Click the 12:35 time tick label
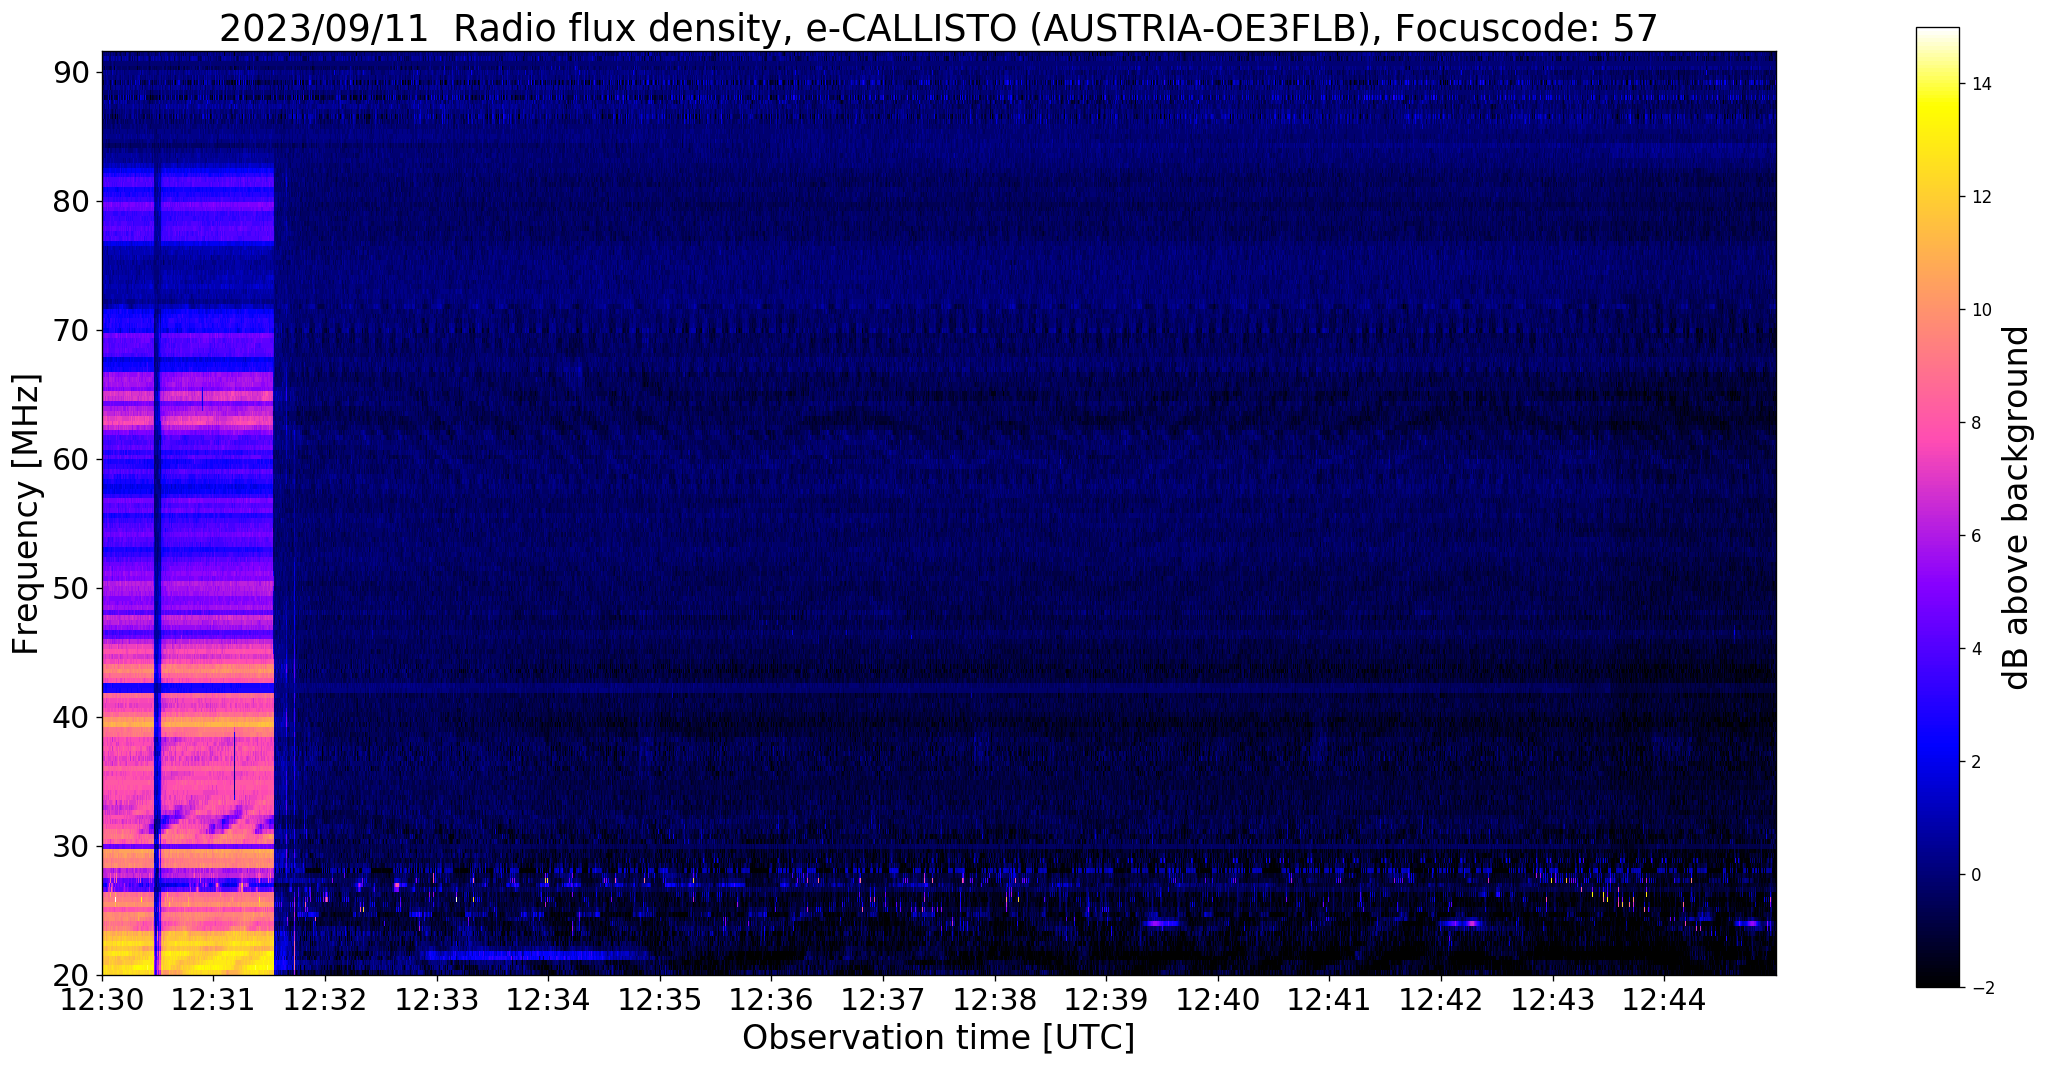Image resolution: width=2047 pixels, height=1067 pixels. tap(660, 999)
